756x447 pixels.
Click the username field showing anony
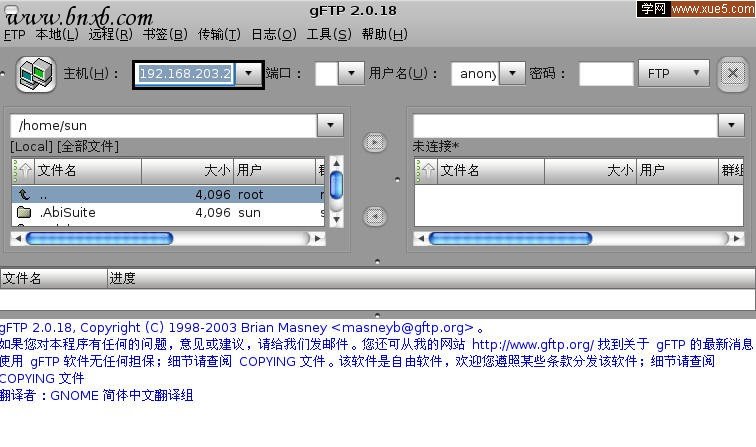click(475, 74)
